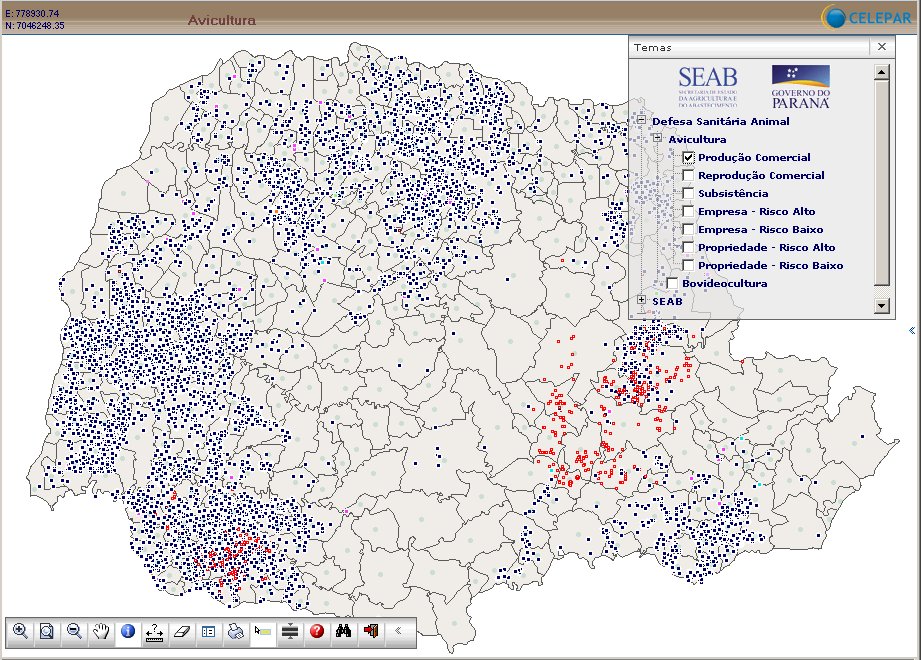
Task: Click the blue info identify tool
Action: click(x=128, y=631)
